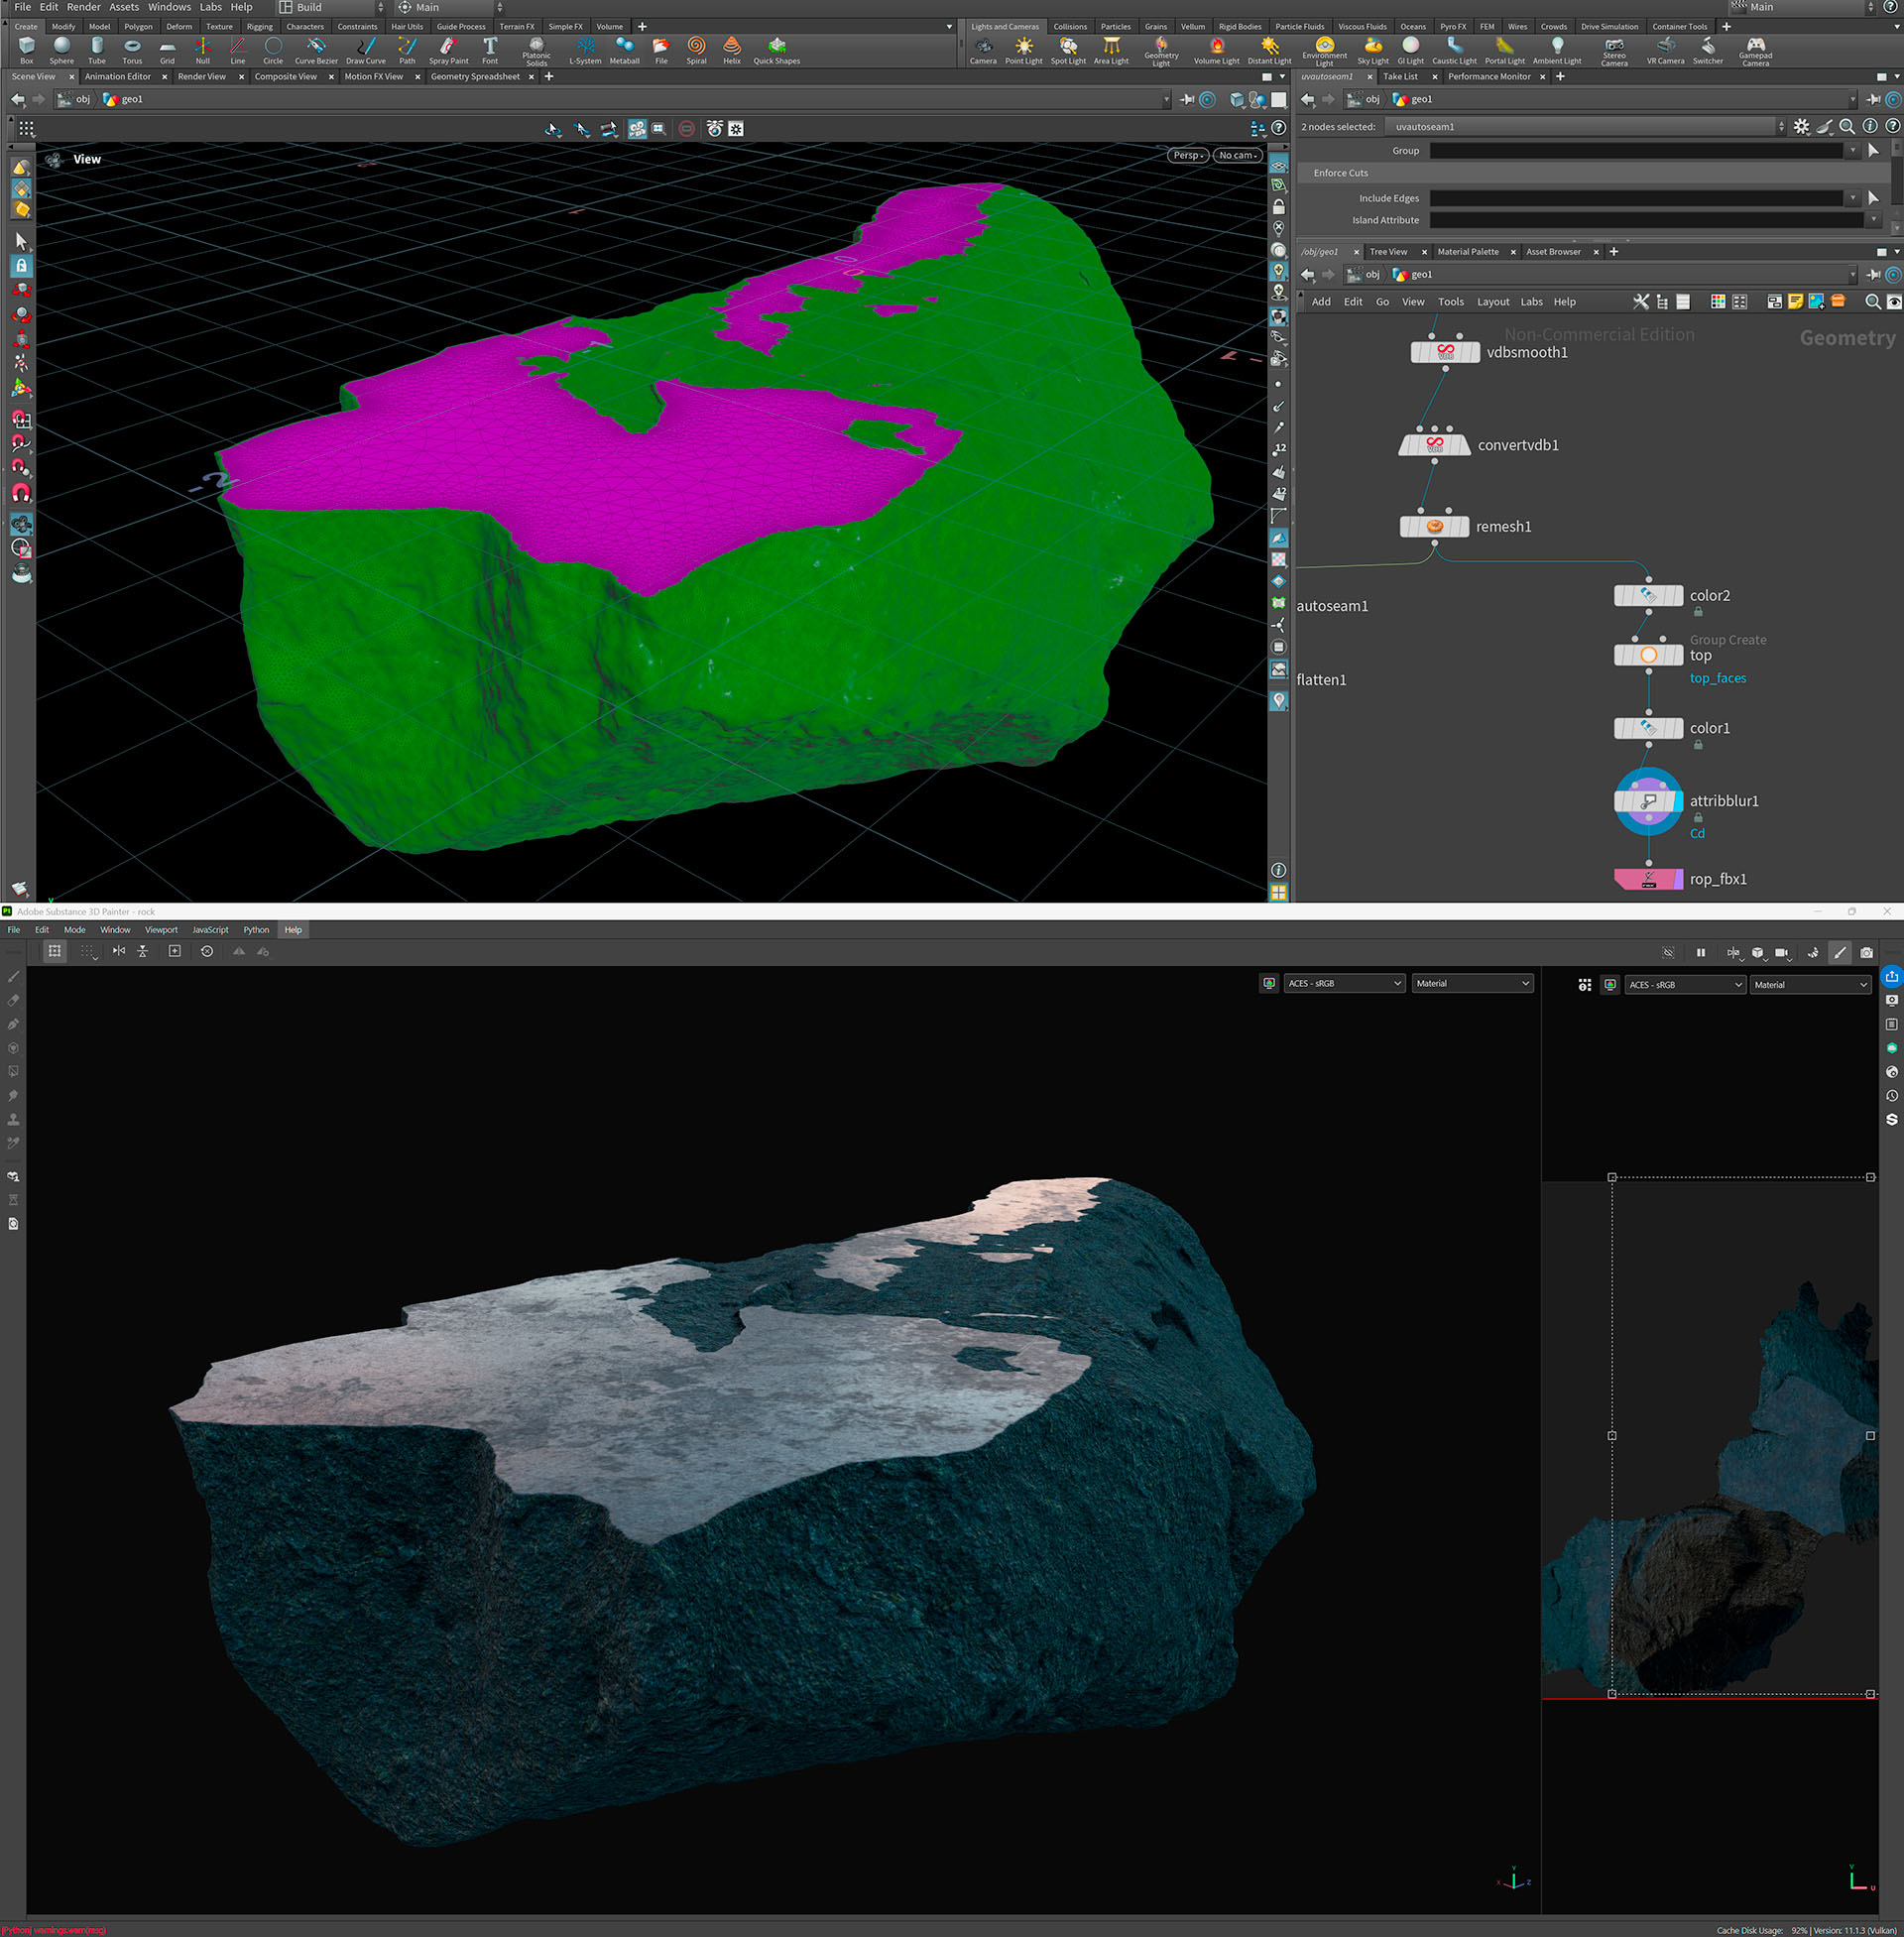The image size is (1904, 1937).
Task: Select the Spray Paint shelf tool
Action: click(x=448, y=50)
